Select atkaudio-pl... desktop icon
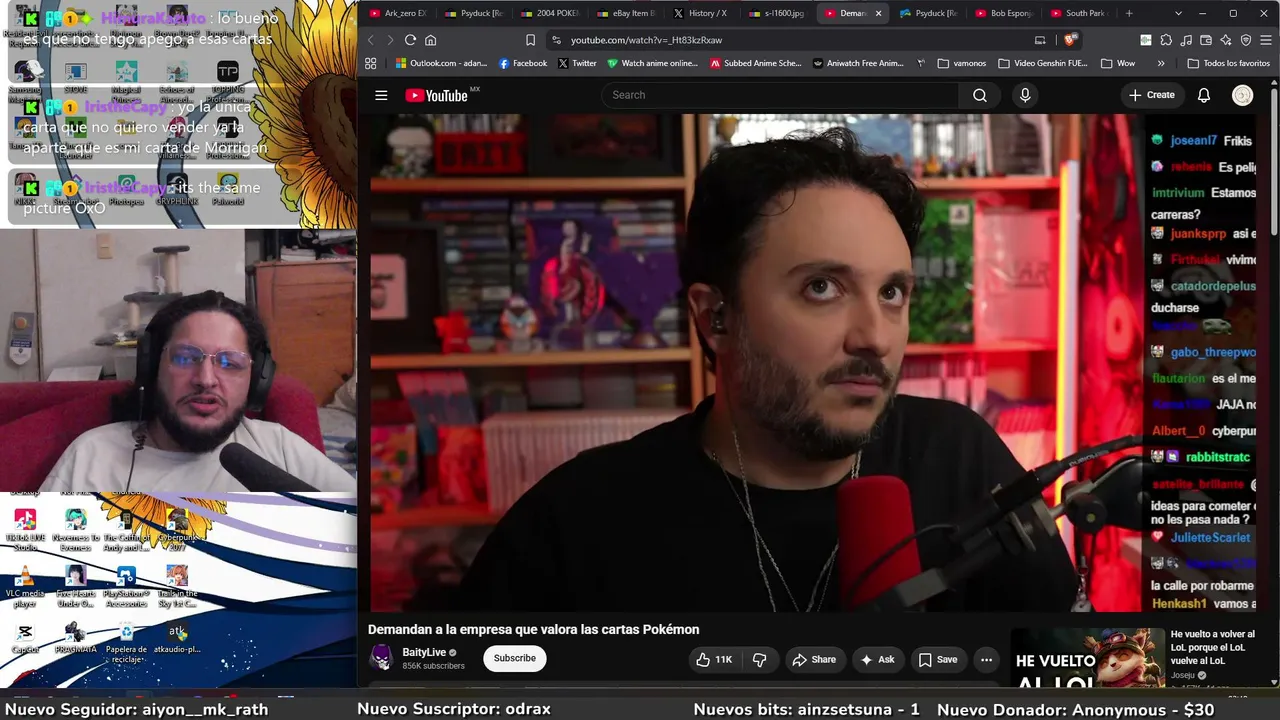The image size is (1280, 720). 177,639
